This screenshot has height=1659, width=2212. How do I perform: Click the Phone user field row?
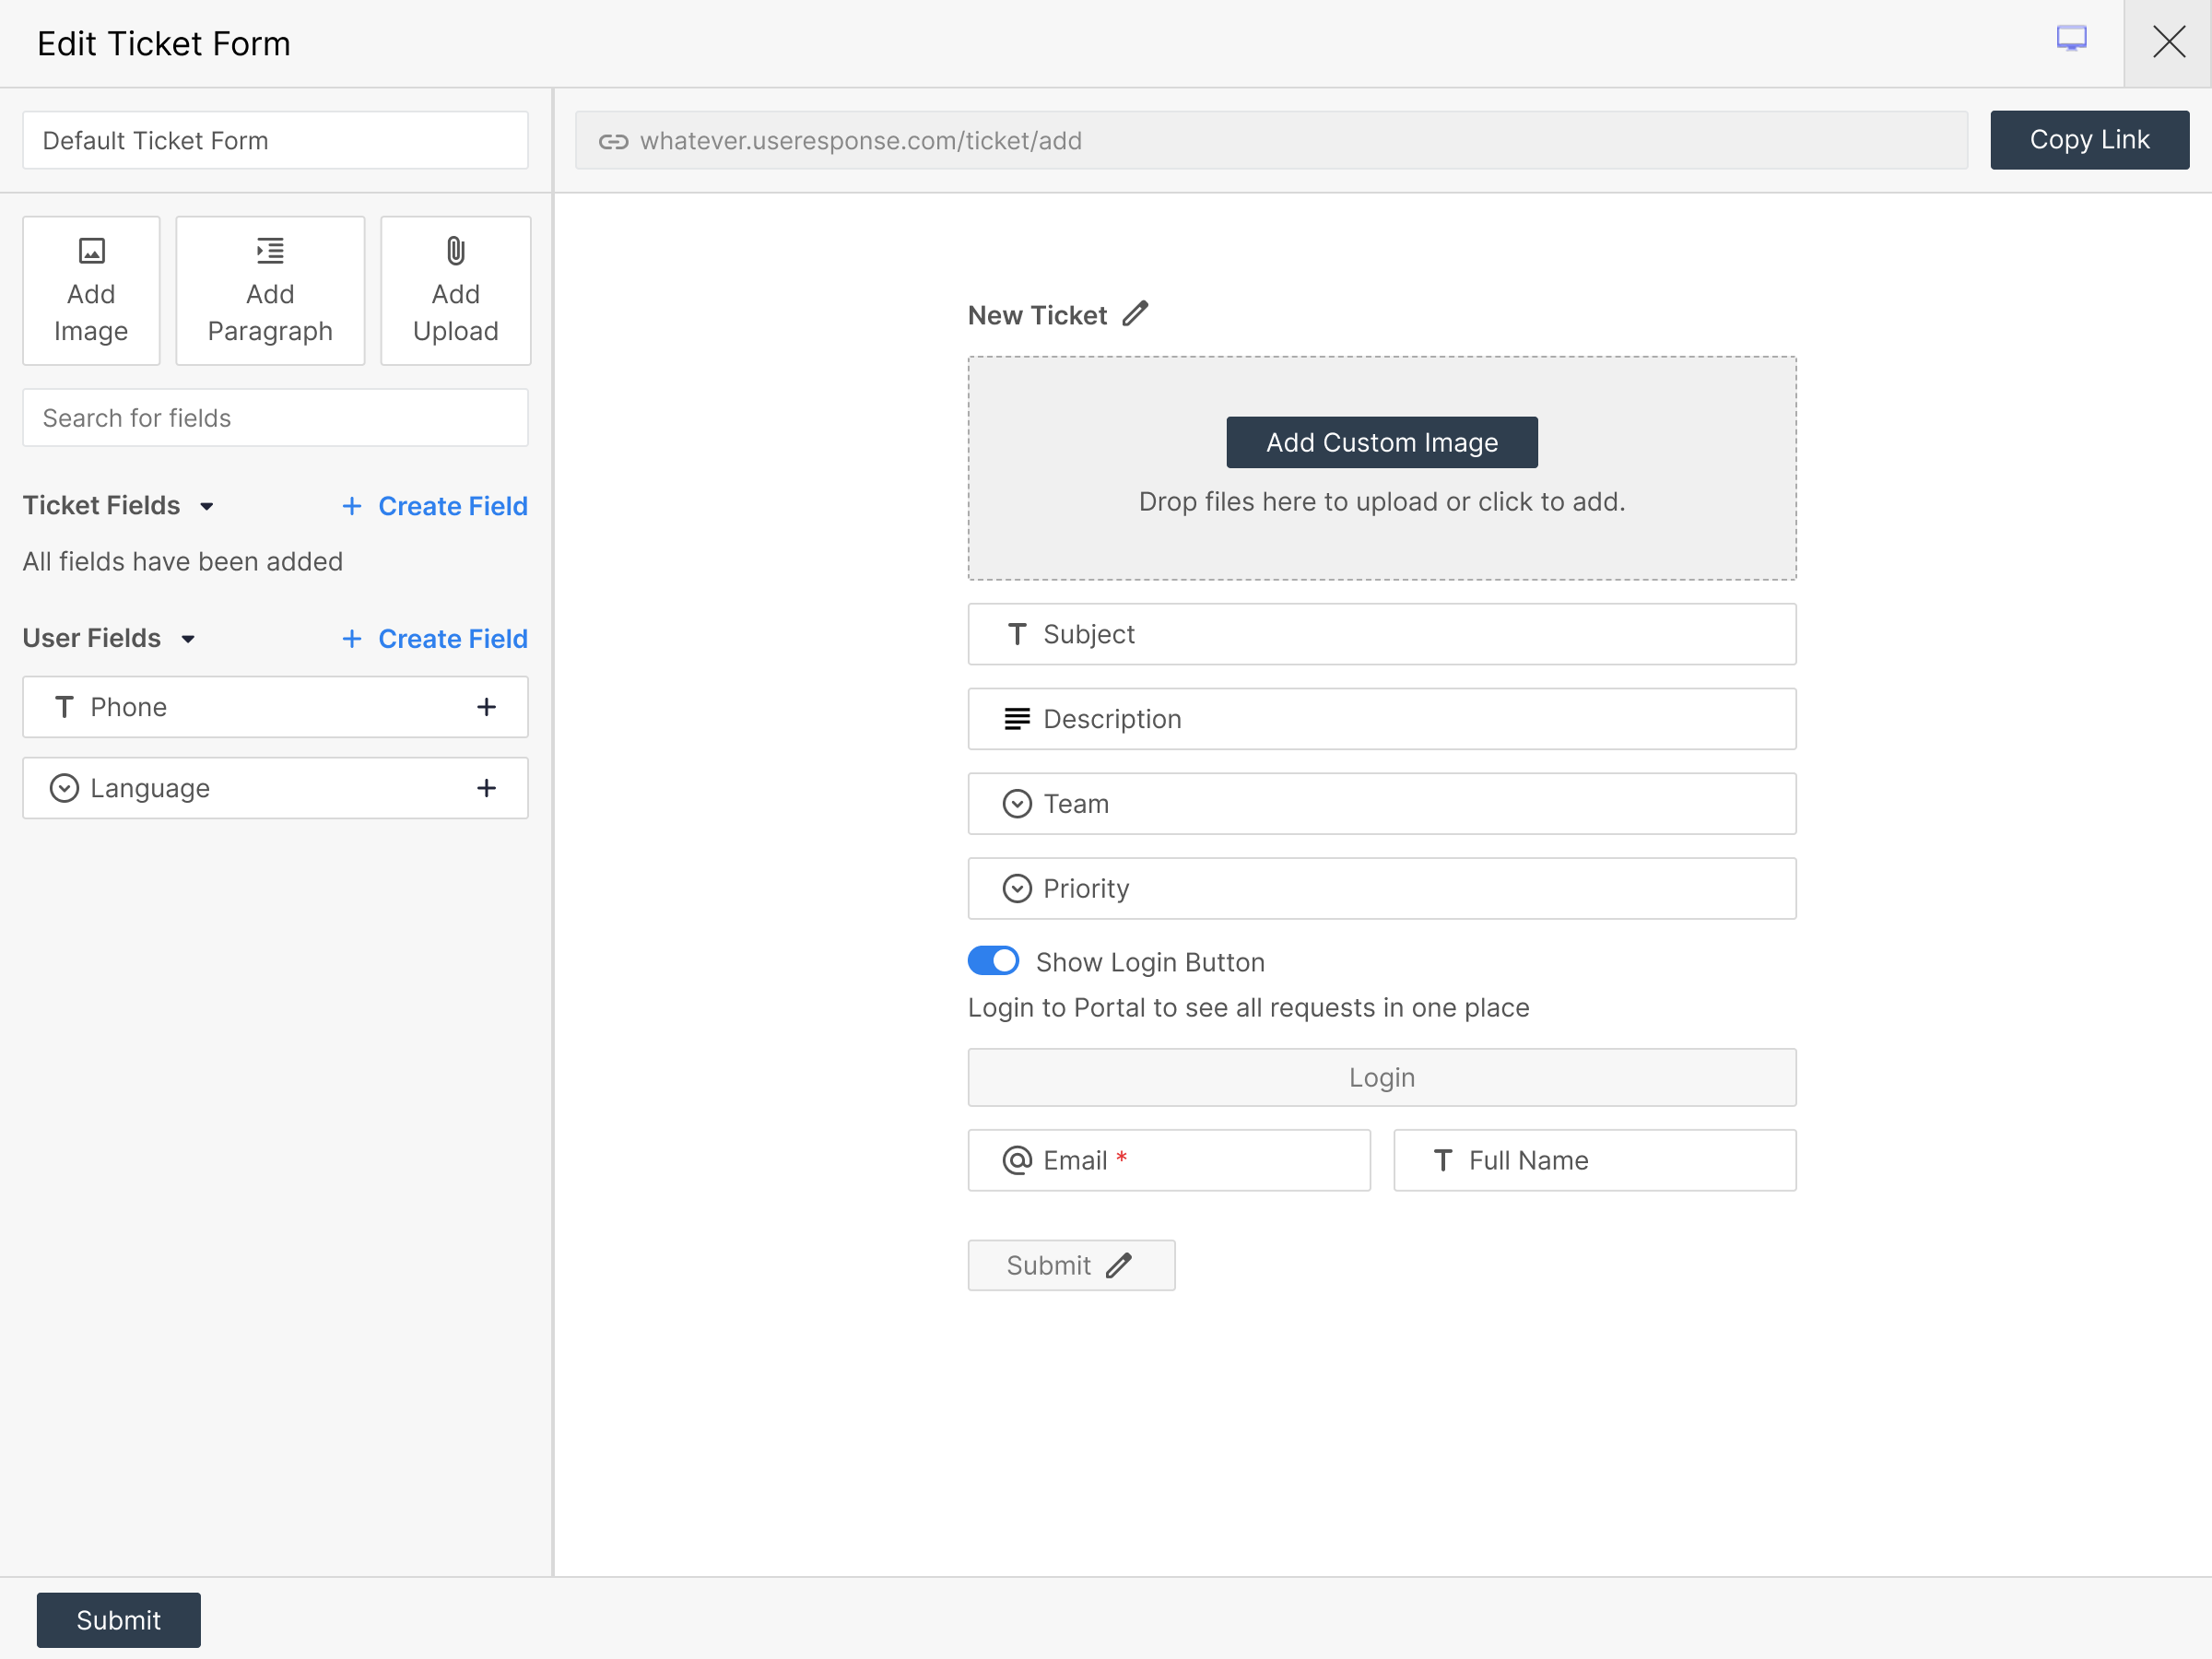pyautogui.click(x=275, y=707)
